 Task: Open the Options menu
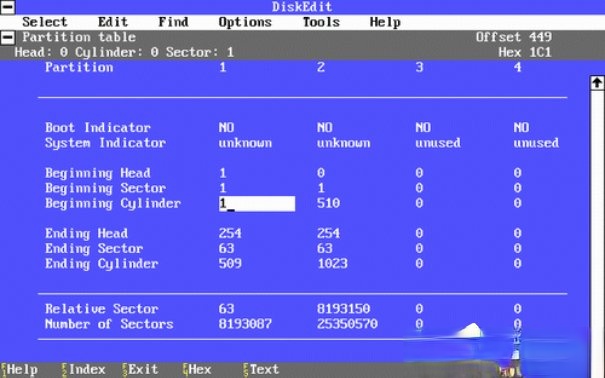(x=245, y=22)
